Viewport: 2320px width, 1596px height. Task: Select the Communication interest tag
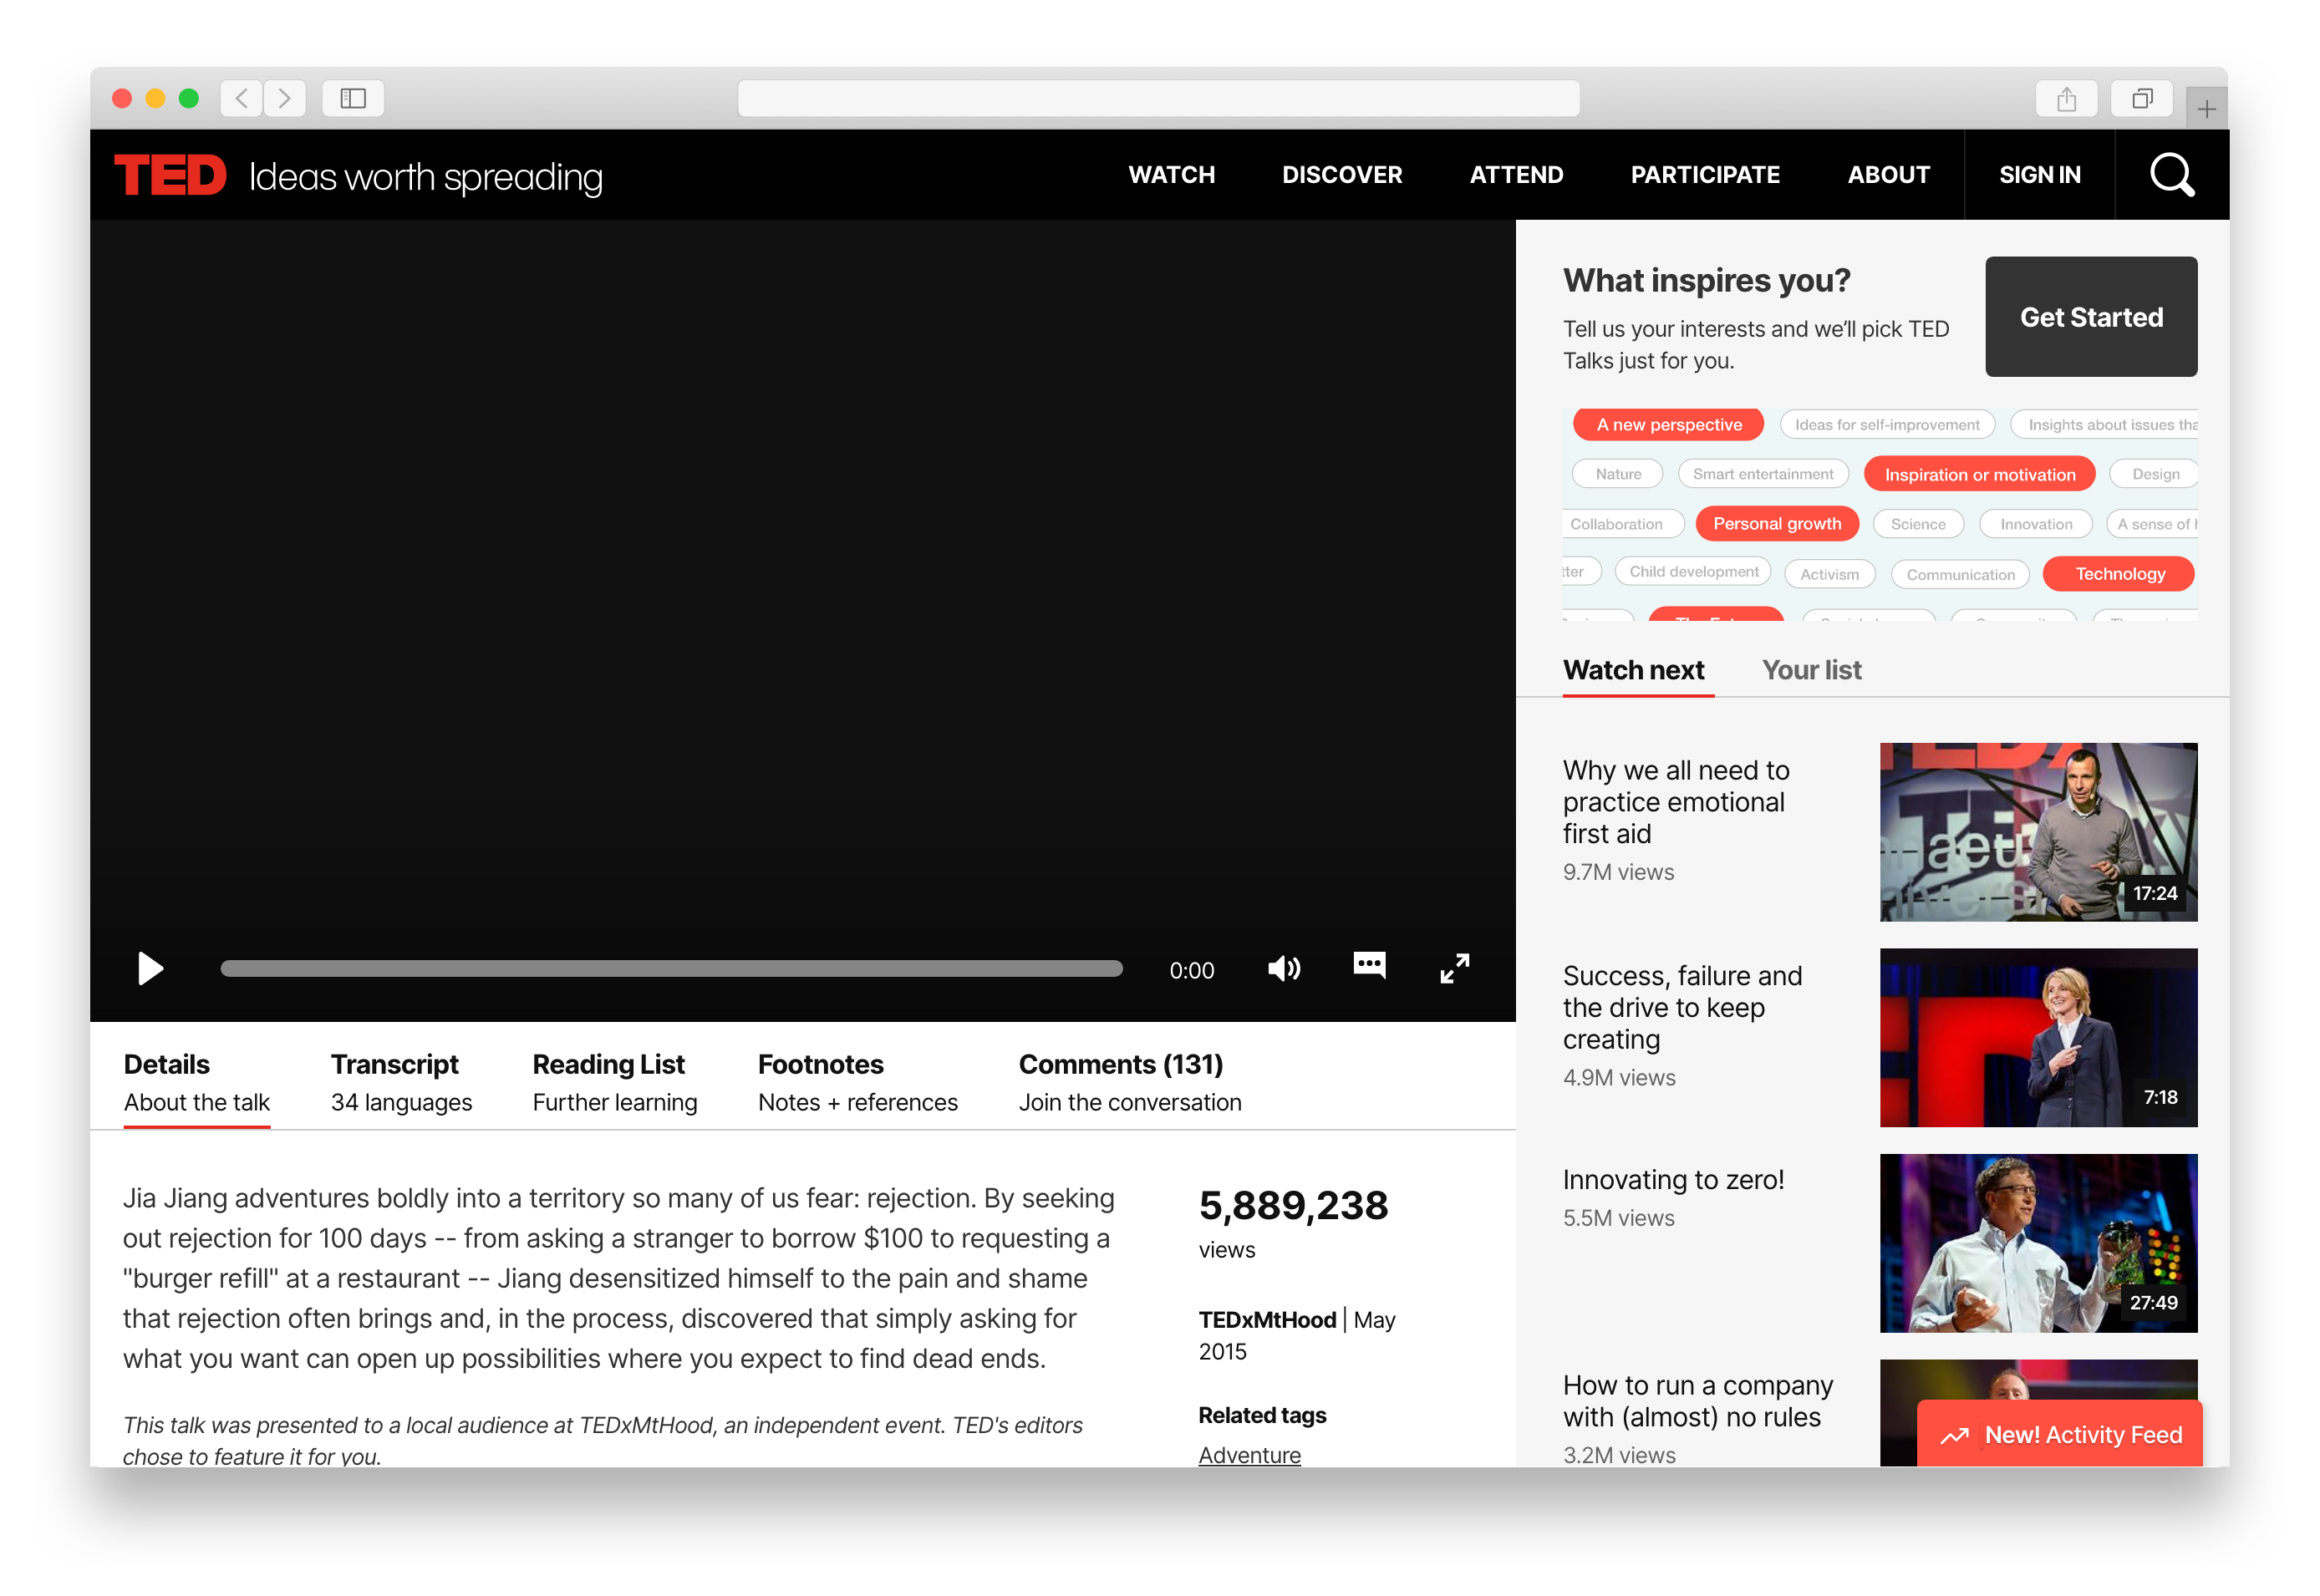(1959, 574)
